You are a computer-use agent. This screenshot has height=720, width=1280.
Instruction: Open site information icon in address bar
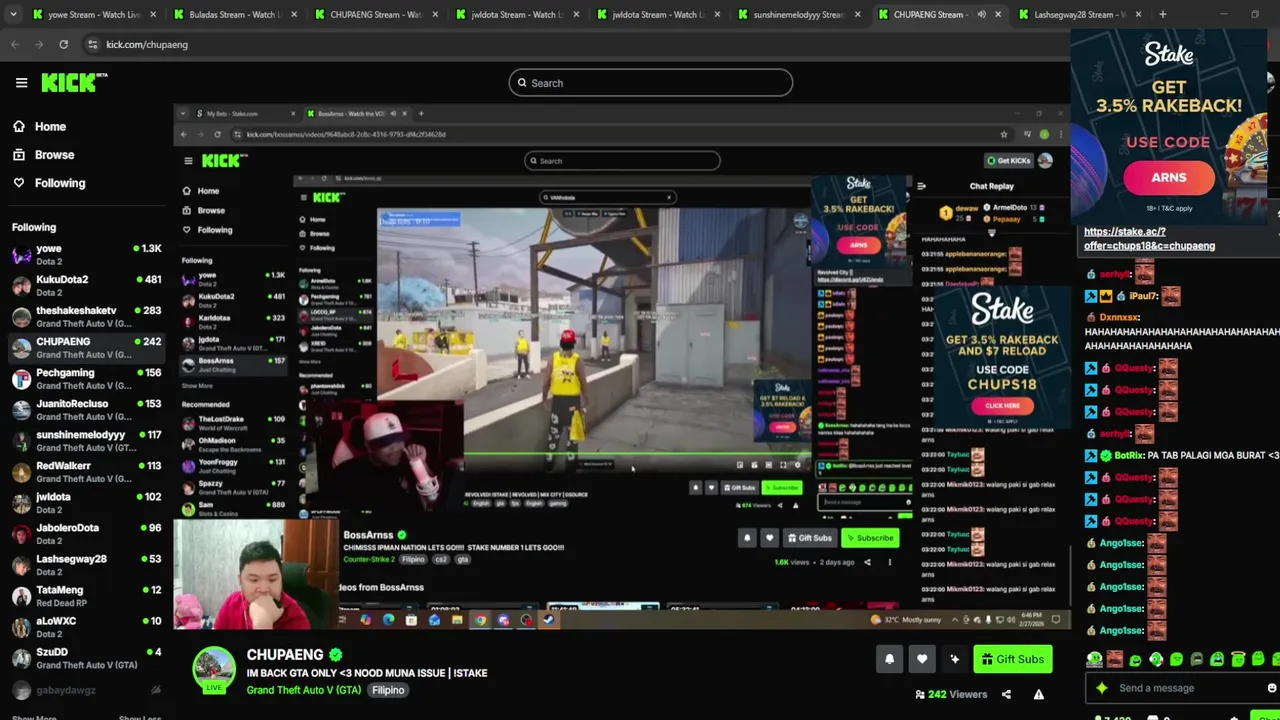click(92, 44)
